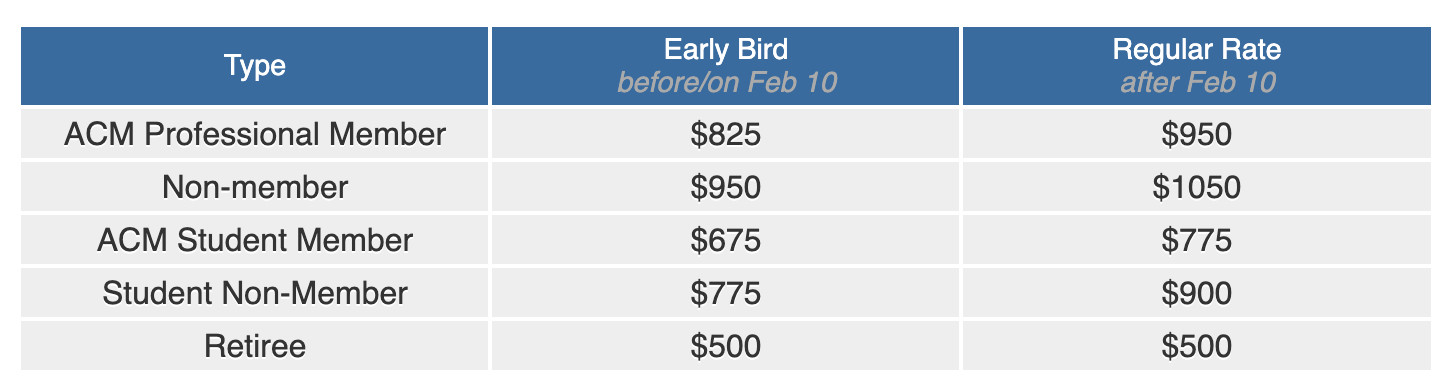Click the Regular Rate column header

click(x=1195, y=66)
